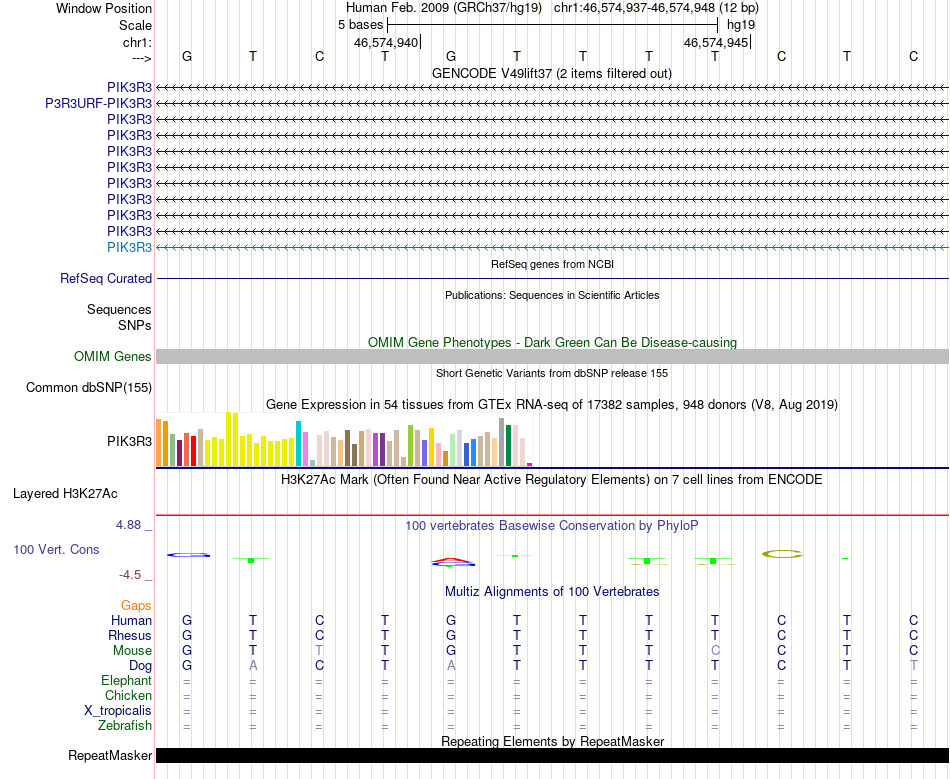Viewport: 950px width, 779px height.
Task: Click the hg19 label beside scale bar
Action: 741,25
